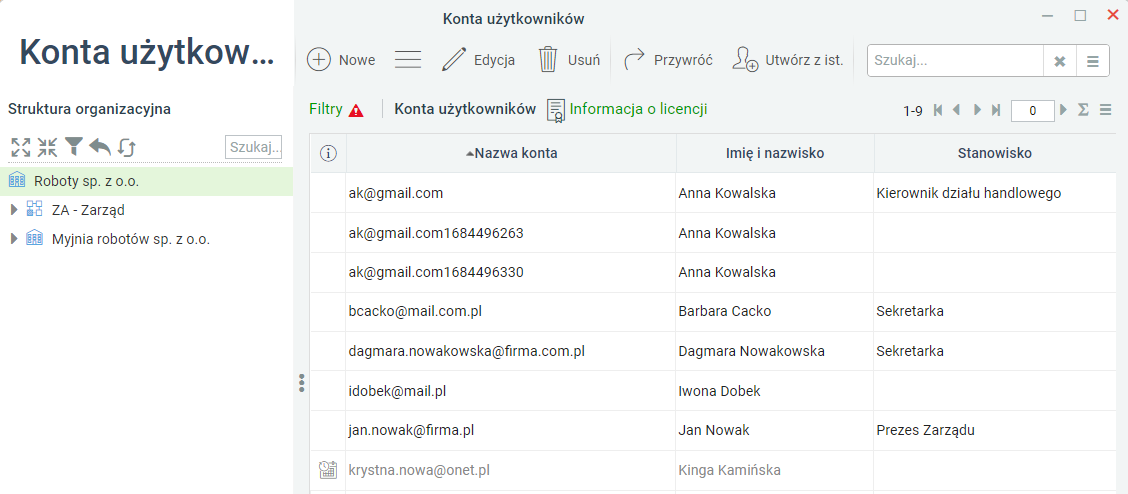This screenshot has height=494, width=1128.
Task: Click the info icon column header
Action: point(328,153)
